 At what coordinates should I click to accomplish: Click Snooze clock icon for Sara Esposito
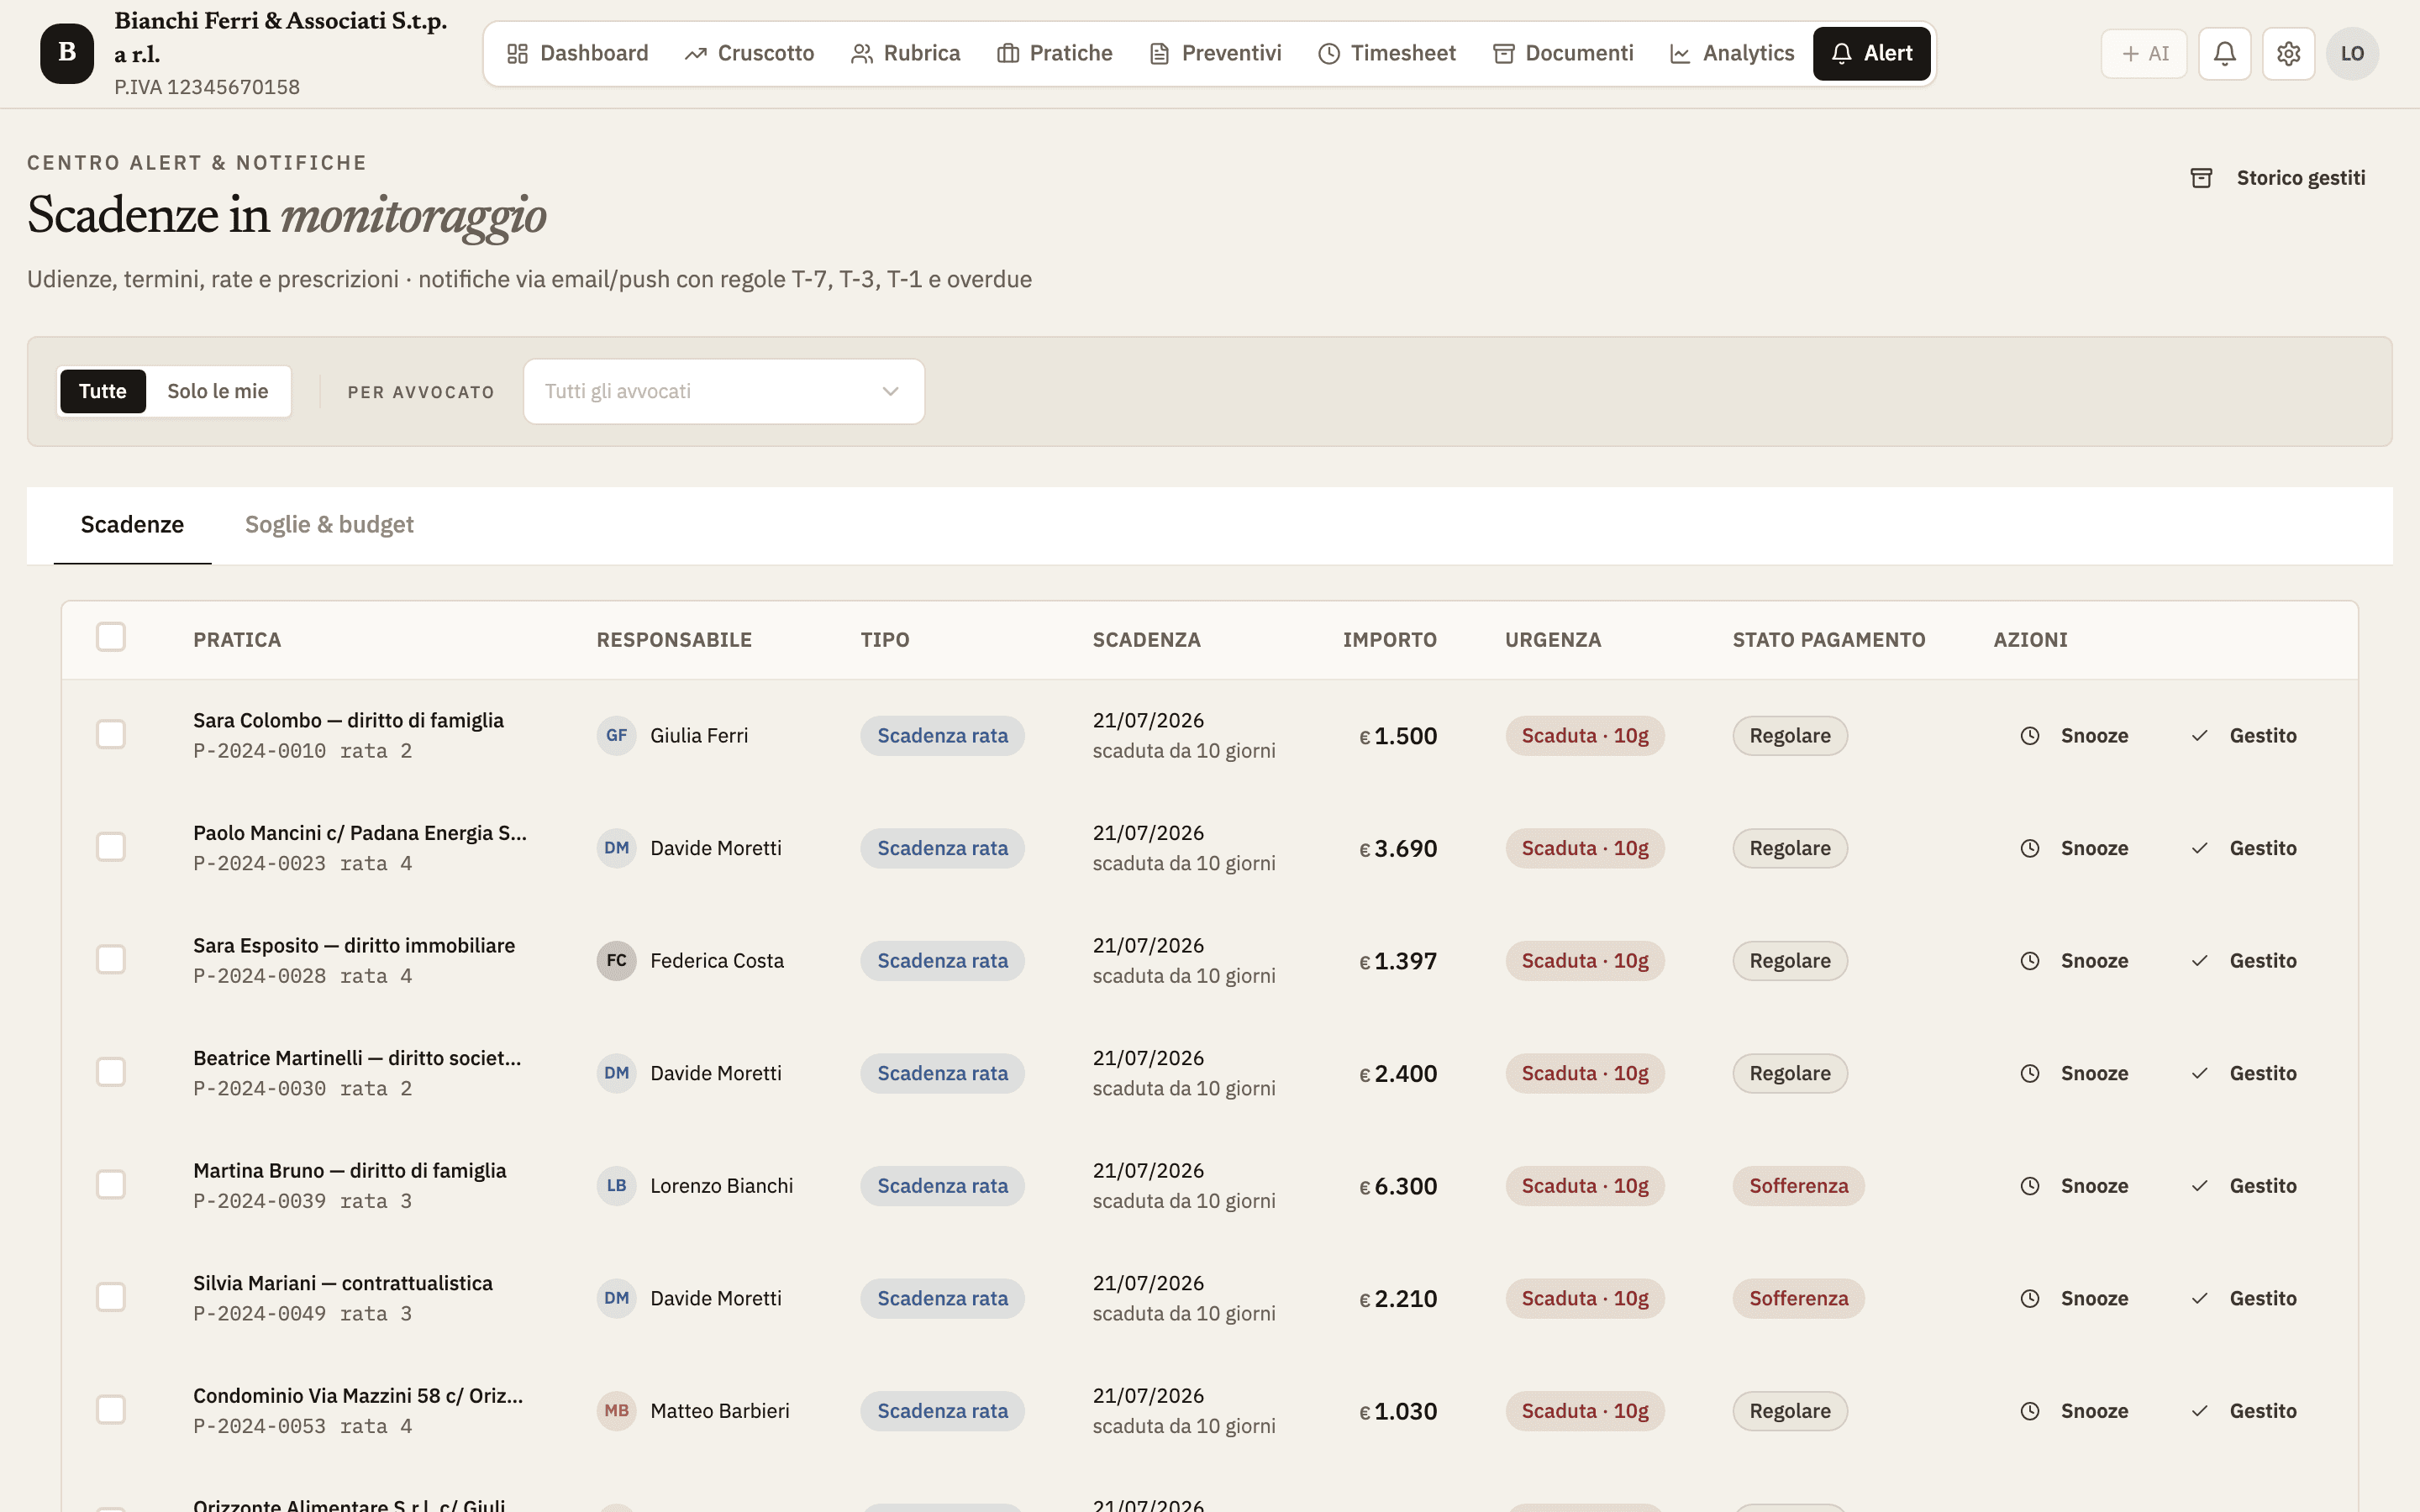point(2030,961)
